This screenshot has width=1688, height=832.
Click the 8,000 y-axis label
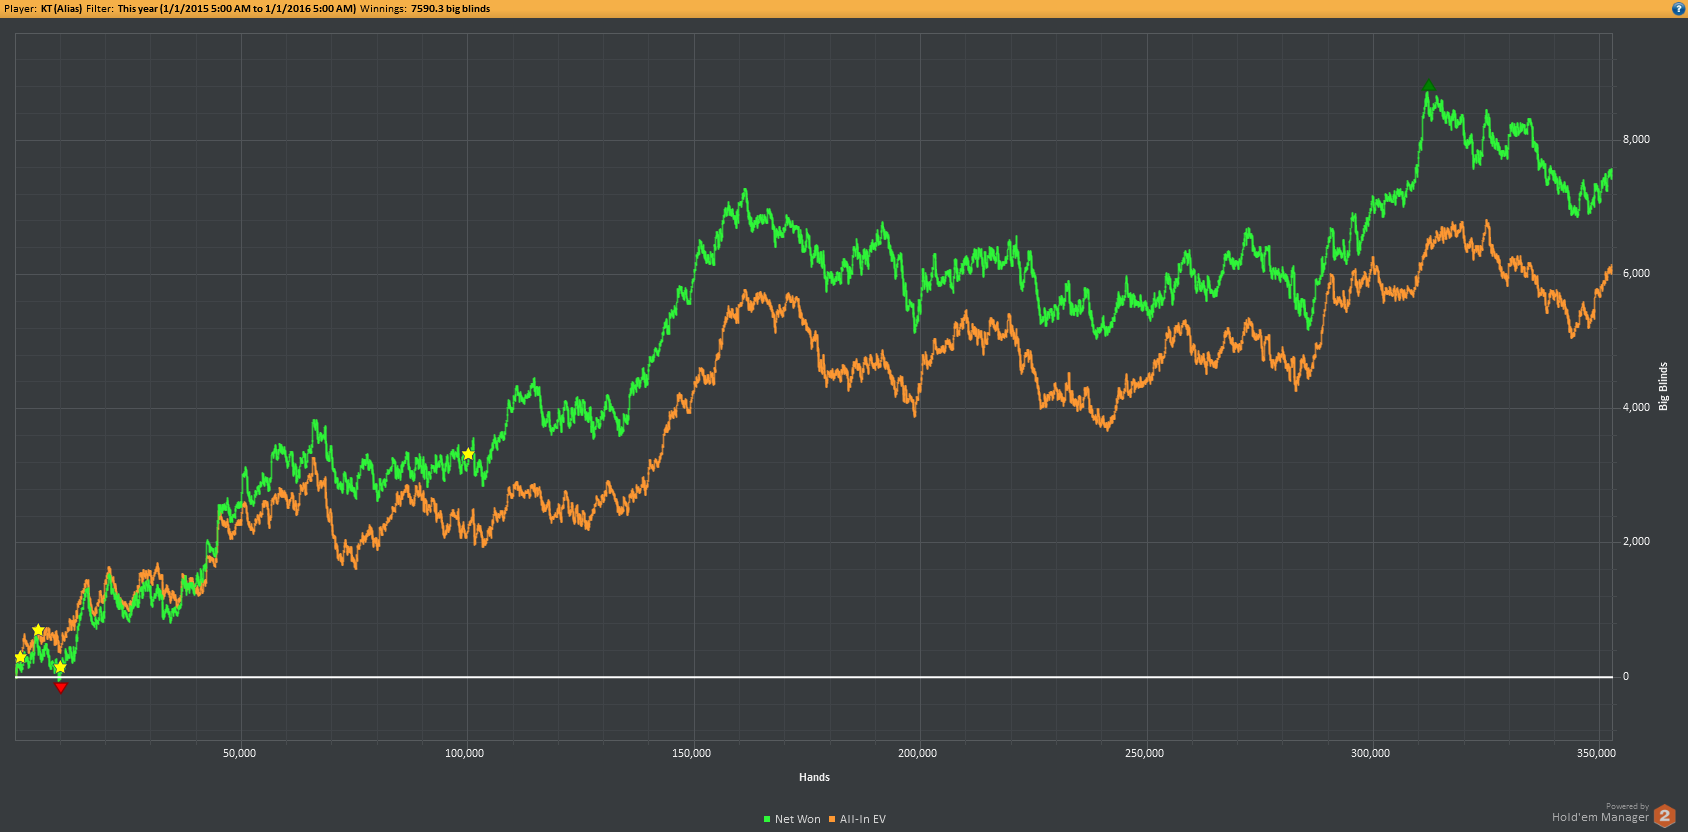[x=1636, y=139]
